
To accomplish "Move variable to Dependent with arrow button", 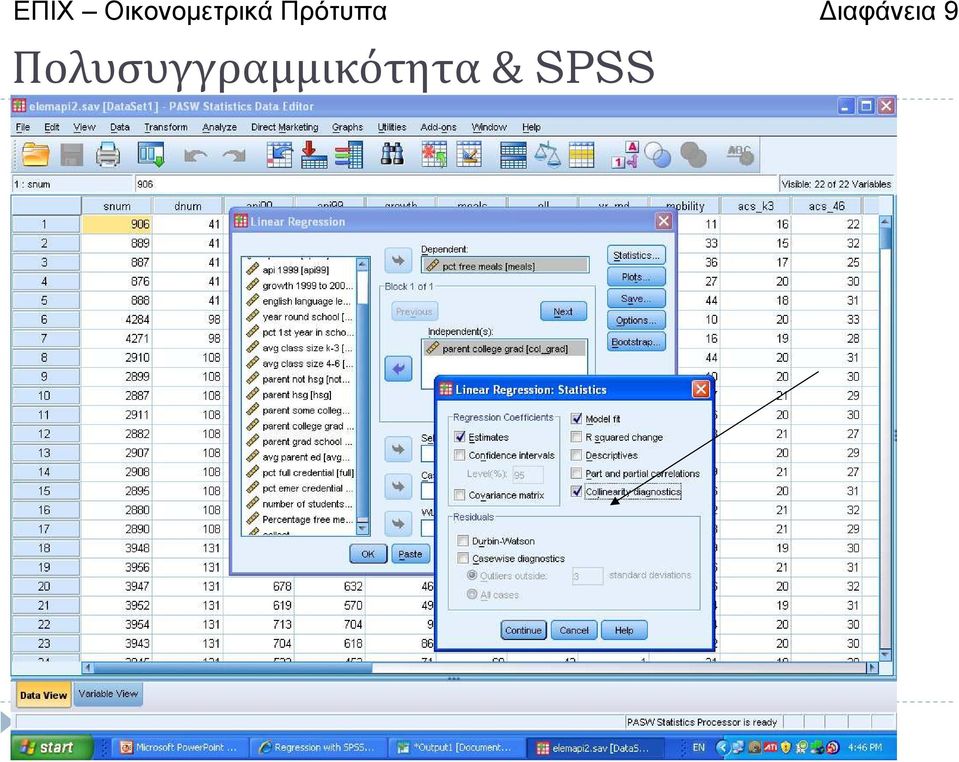I will pyautogui.click(x=398, y=261).
